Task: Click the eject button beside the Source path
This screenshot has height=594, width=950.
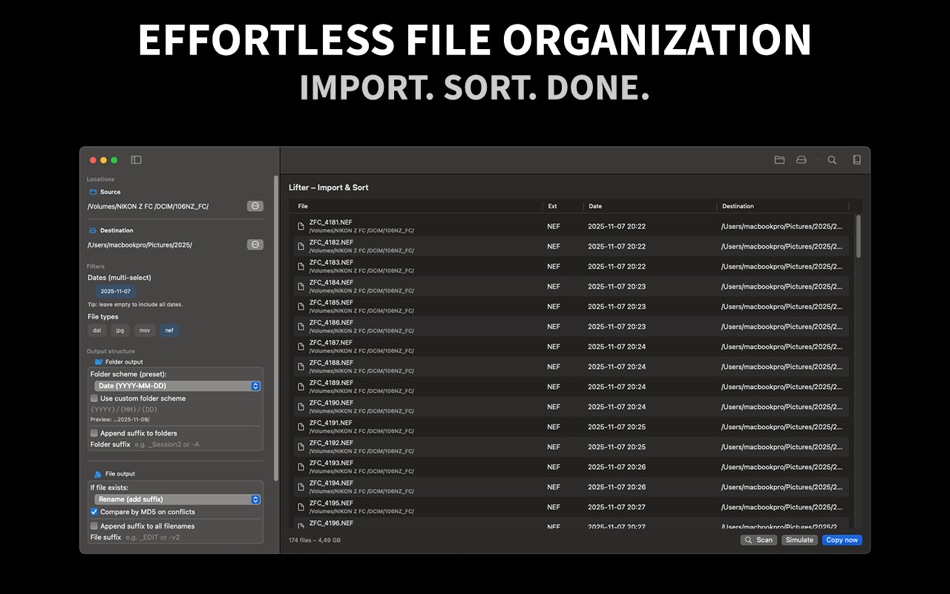Action: [x=254, y=205]
